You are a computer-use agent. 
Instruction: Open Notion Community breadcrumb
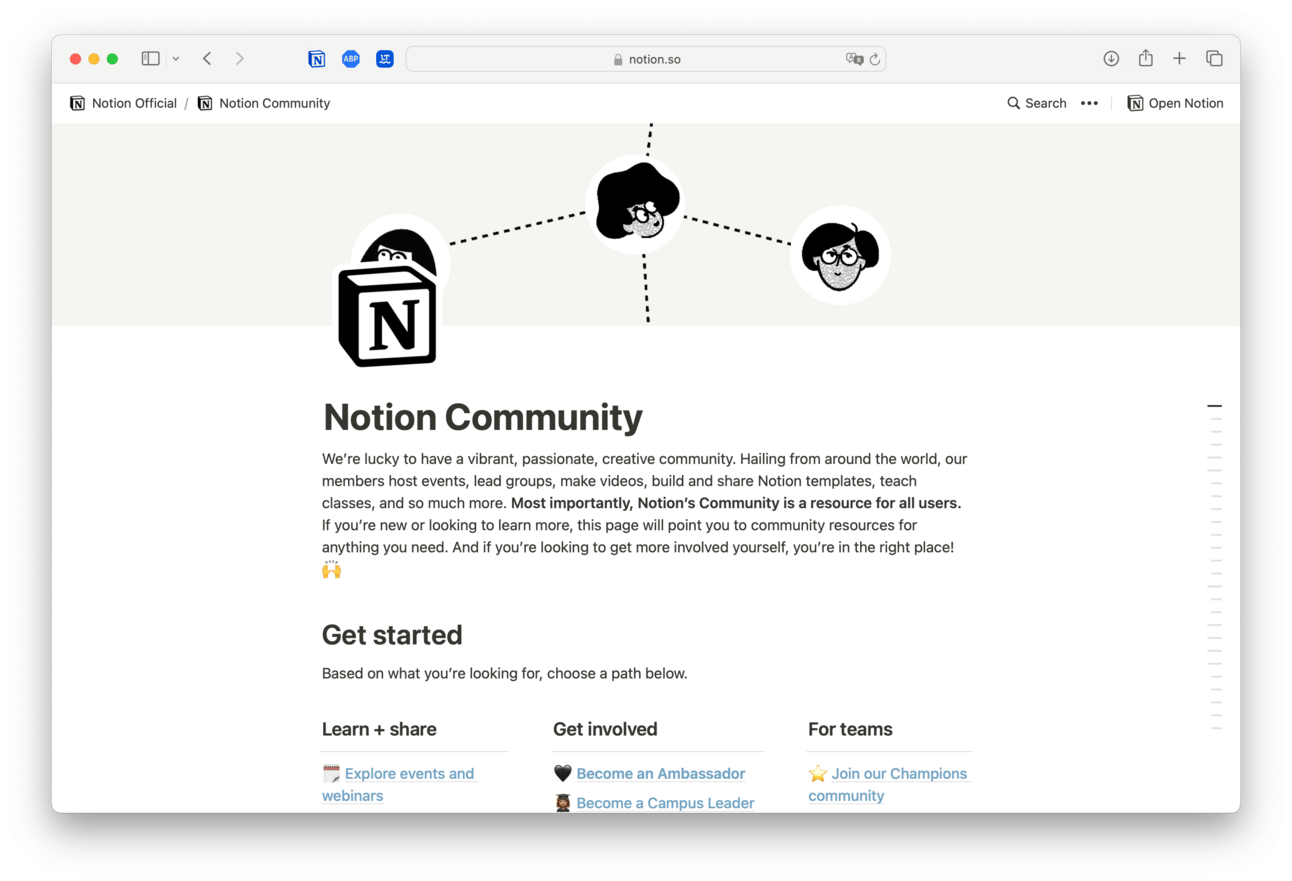pyautogui.click(x=264, y=103)
